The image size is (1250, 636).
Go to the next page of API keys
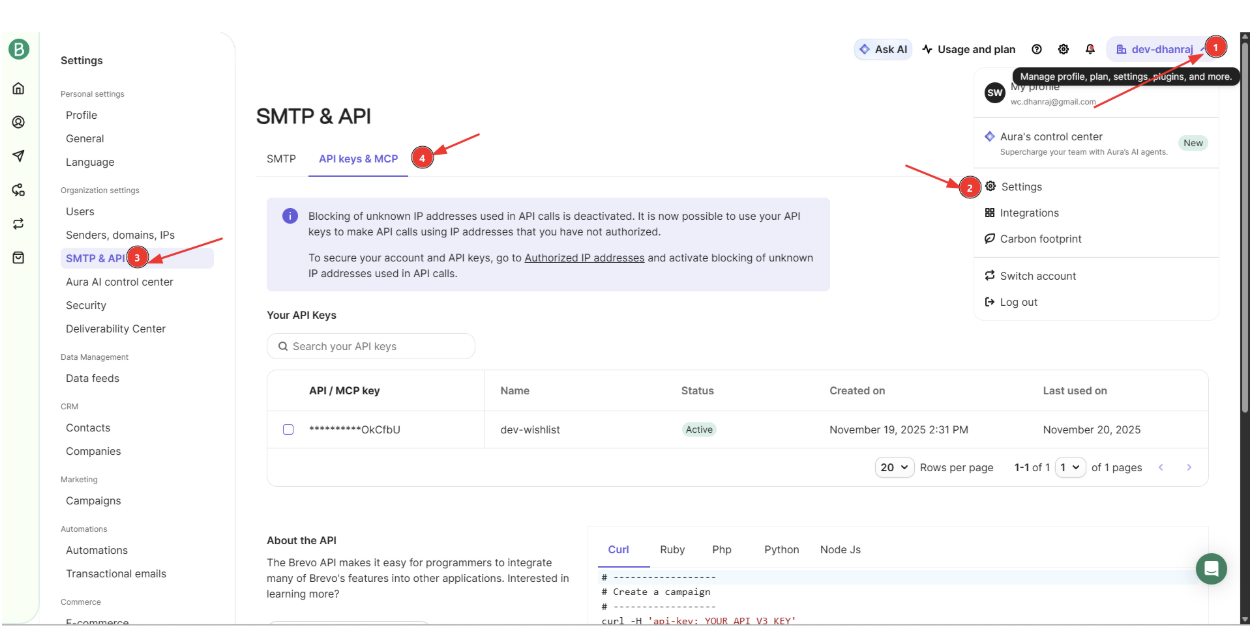[1189, 467]
